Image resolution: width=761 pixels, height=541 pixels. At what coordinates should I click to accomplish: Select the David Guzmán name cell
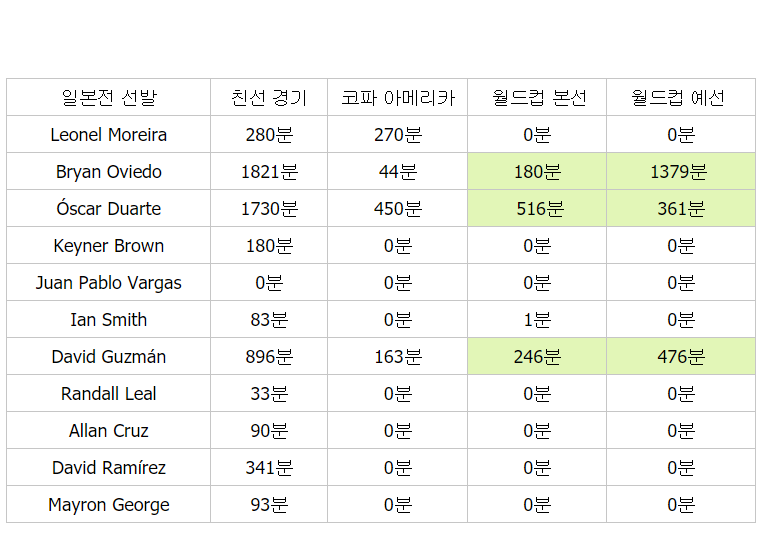coord(109,357)
